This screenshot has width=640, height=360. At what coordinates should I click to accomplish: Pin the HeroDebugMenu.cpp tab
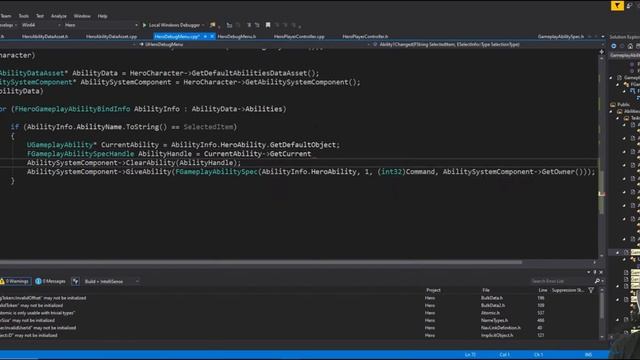(x=205, y=36)
